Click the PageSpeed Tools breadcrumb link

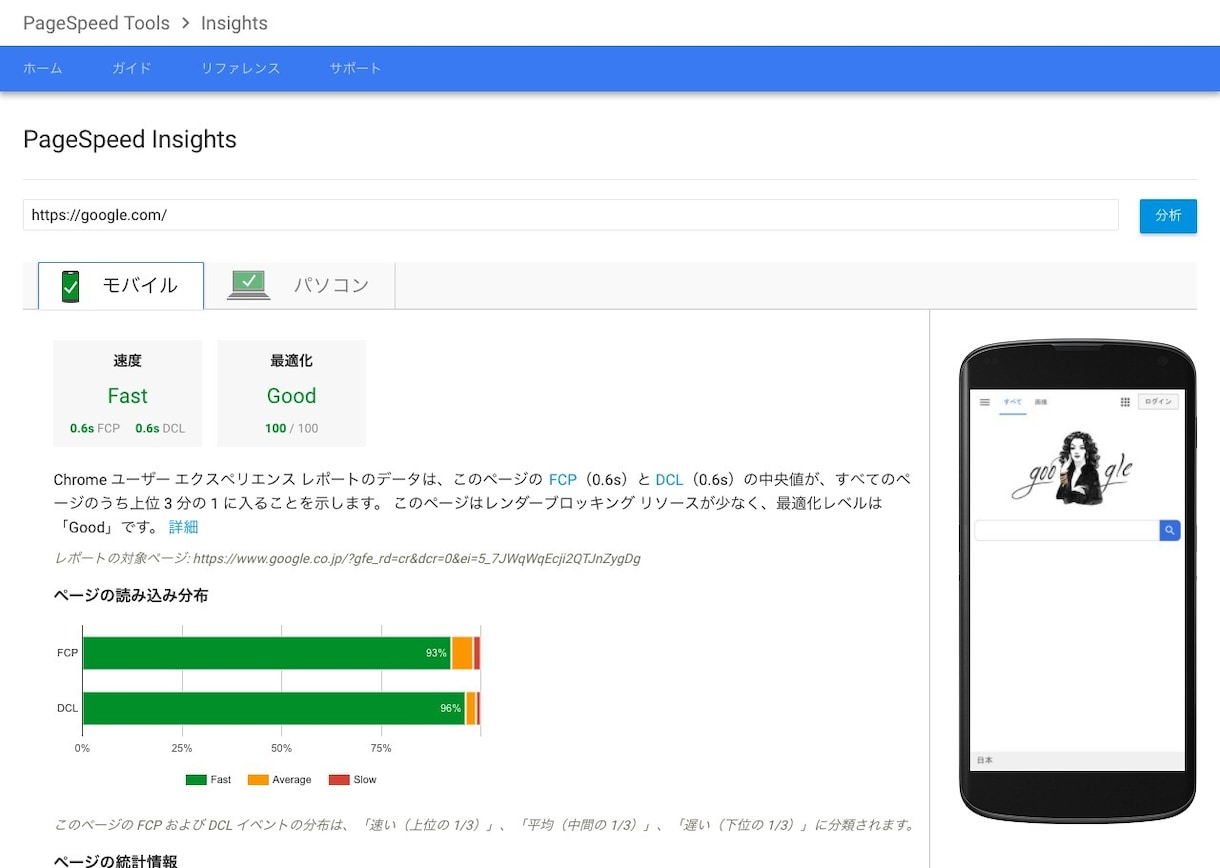(x=97, y=23)
